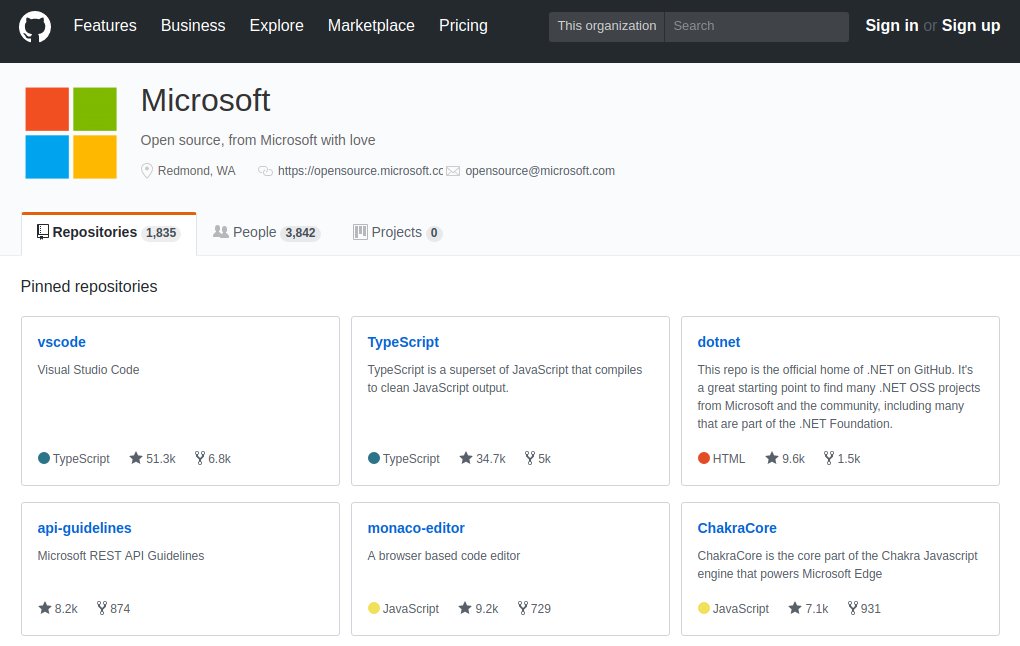Open vscode forks showing 6.8k
Image resolution: width=1020 pixels, height=646 pixels.
point(213,458)
